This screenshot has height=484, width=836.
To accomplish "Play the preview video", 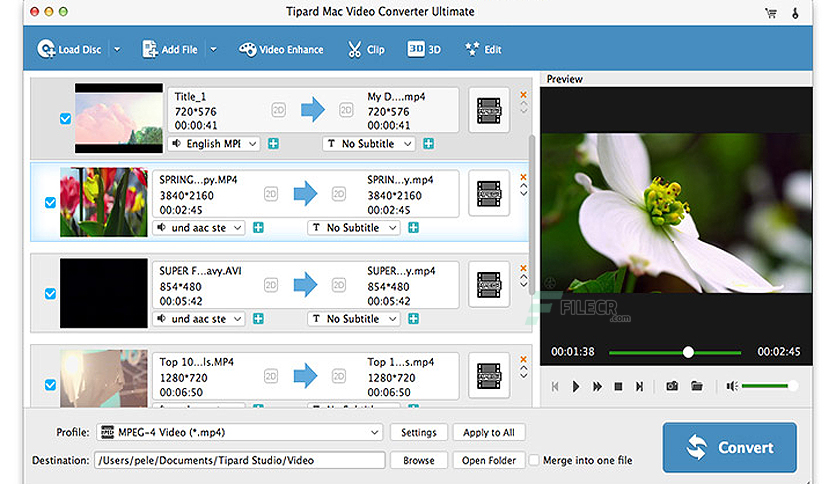I will click(576, 386).
